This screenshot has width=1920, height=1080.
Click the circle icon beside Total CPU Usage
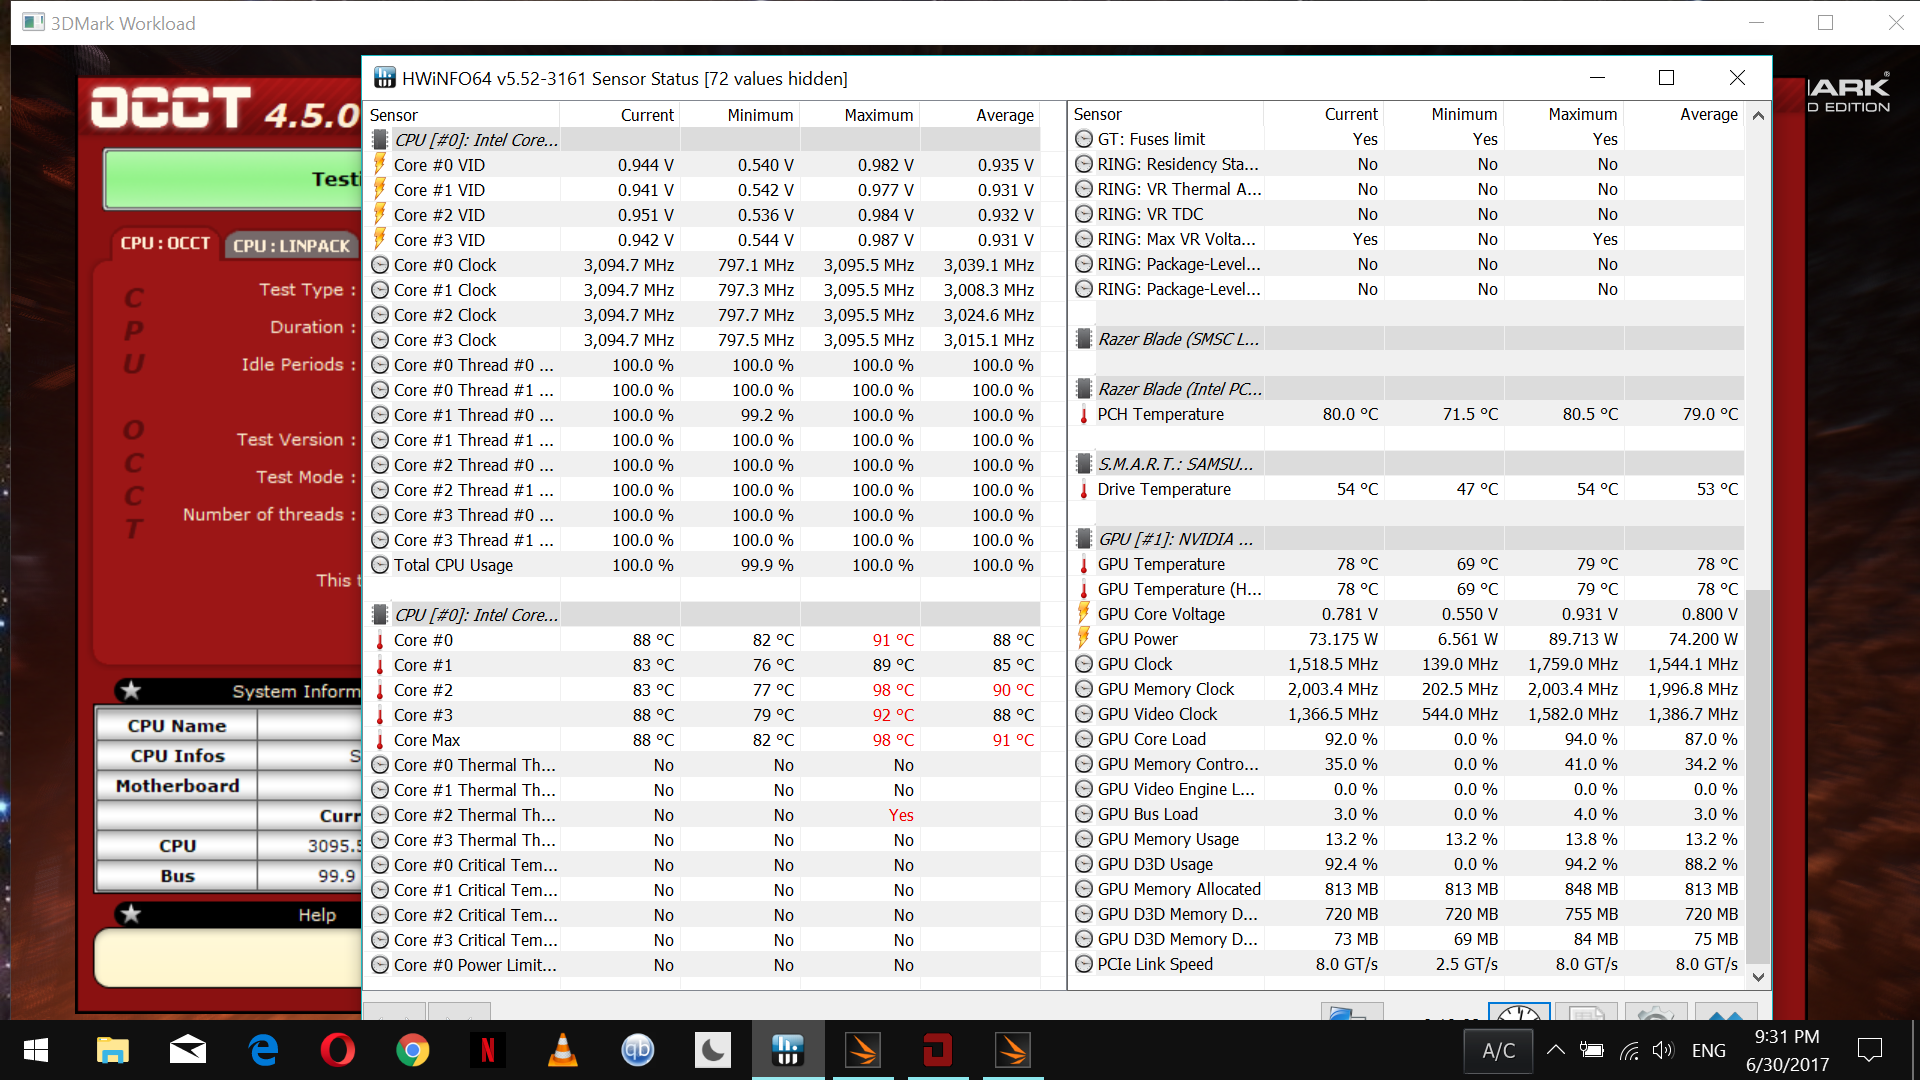(x=380, y=565)
